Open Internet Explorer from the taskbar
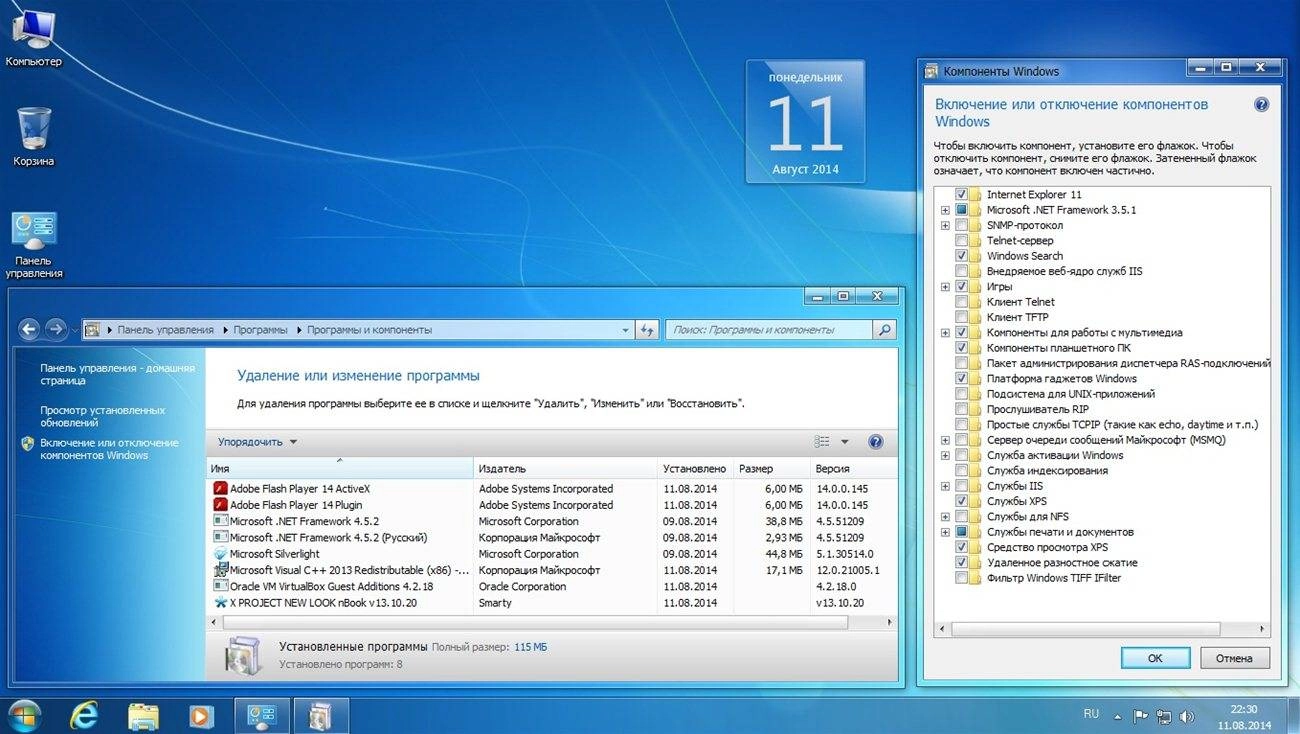 pyautogui.click(x=83, y=716)
